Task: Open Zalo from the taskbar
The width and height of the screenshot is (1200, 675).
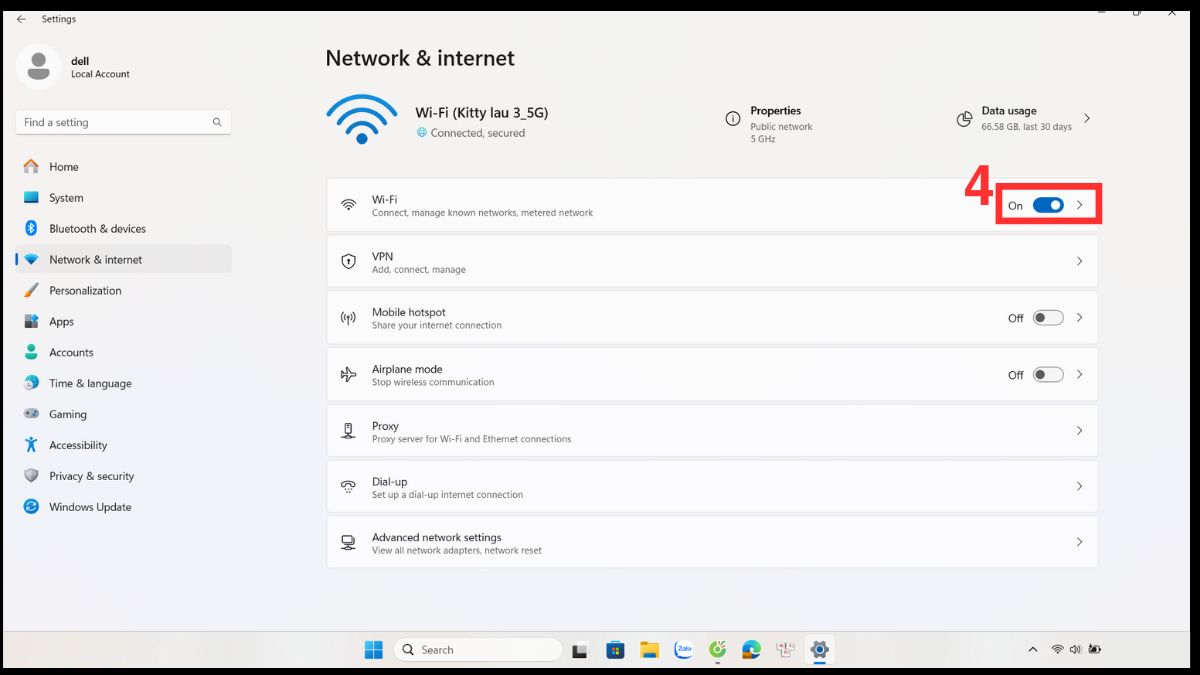Action: point(684,649)
